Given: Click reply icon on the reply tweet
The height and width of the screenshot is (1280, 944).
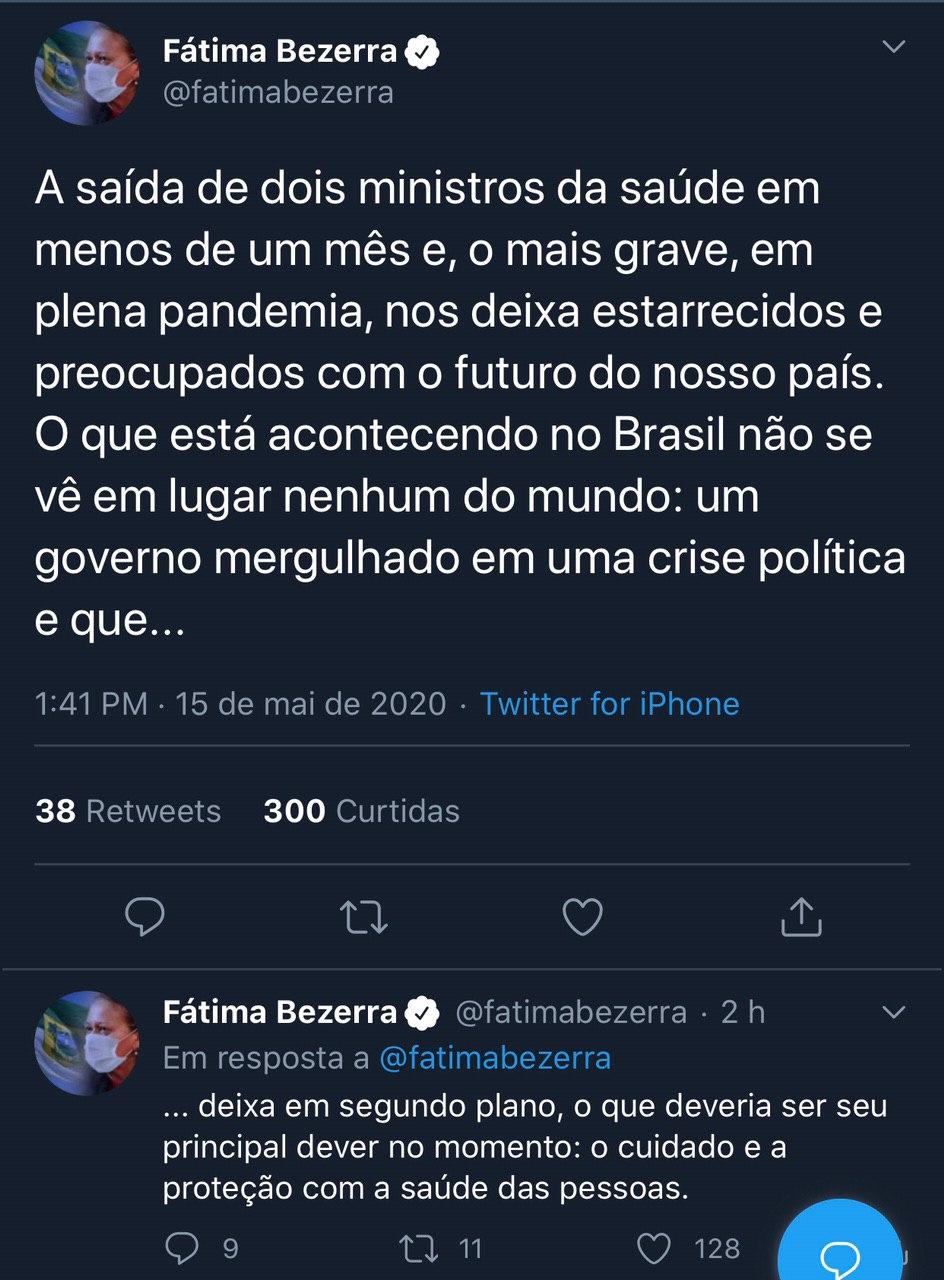Looking at the screenshot, I should 182,1247.
